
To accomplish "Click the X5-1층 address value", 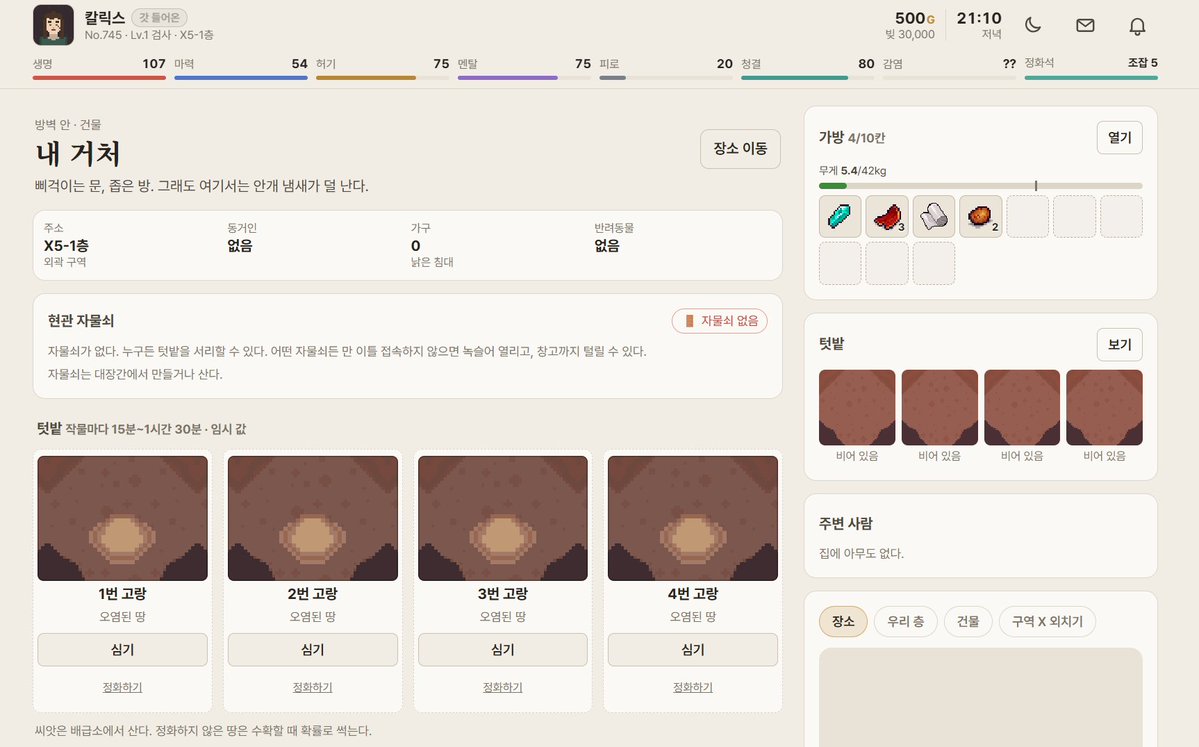I will (67, 245).
